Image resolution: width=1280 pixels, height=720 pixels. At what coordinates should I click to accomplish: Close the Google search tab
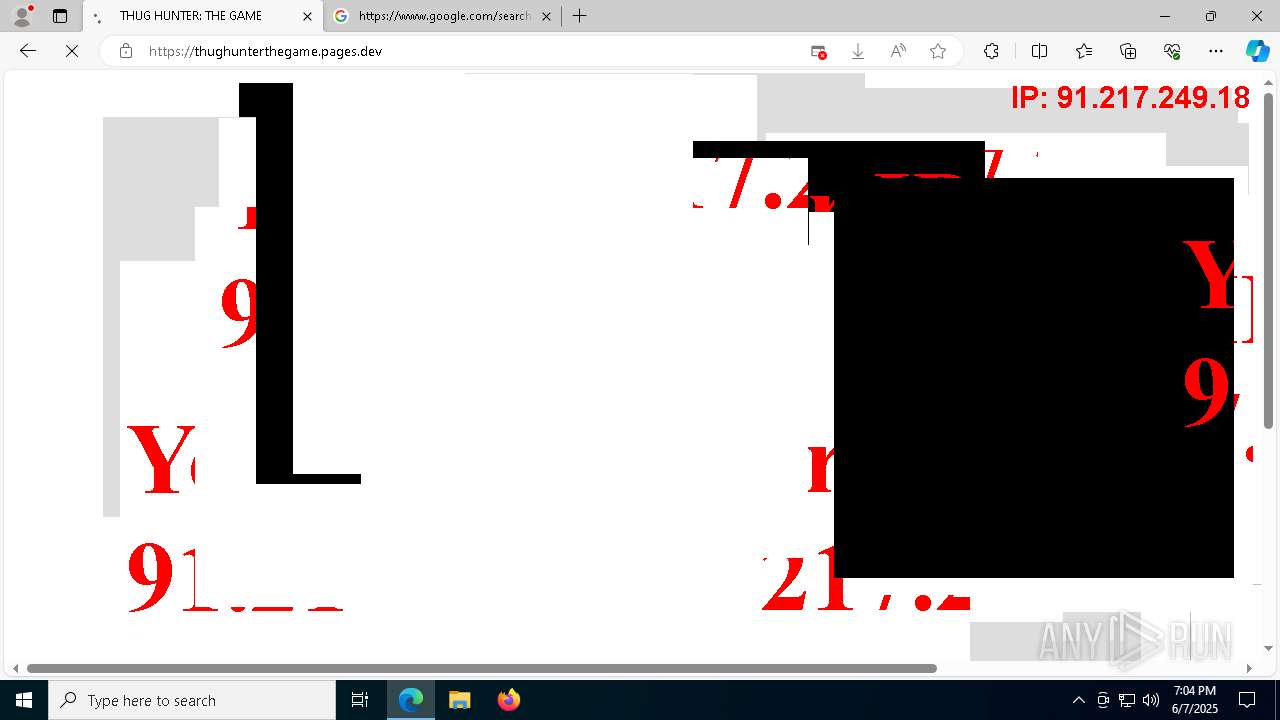coord(546,16)
